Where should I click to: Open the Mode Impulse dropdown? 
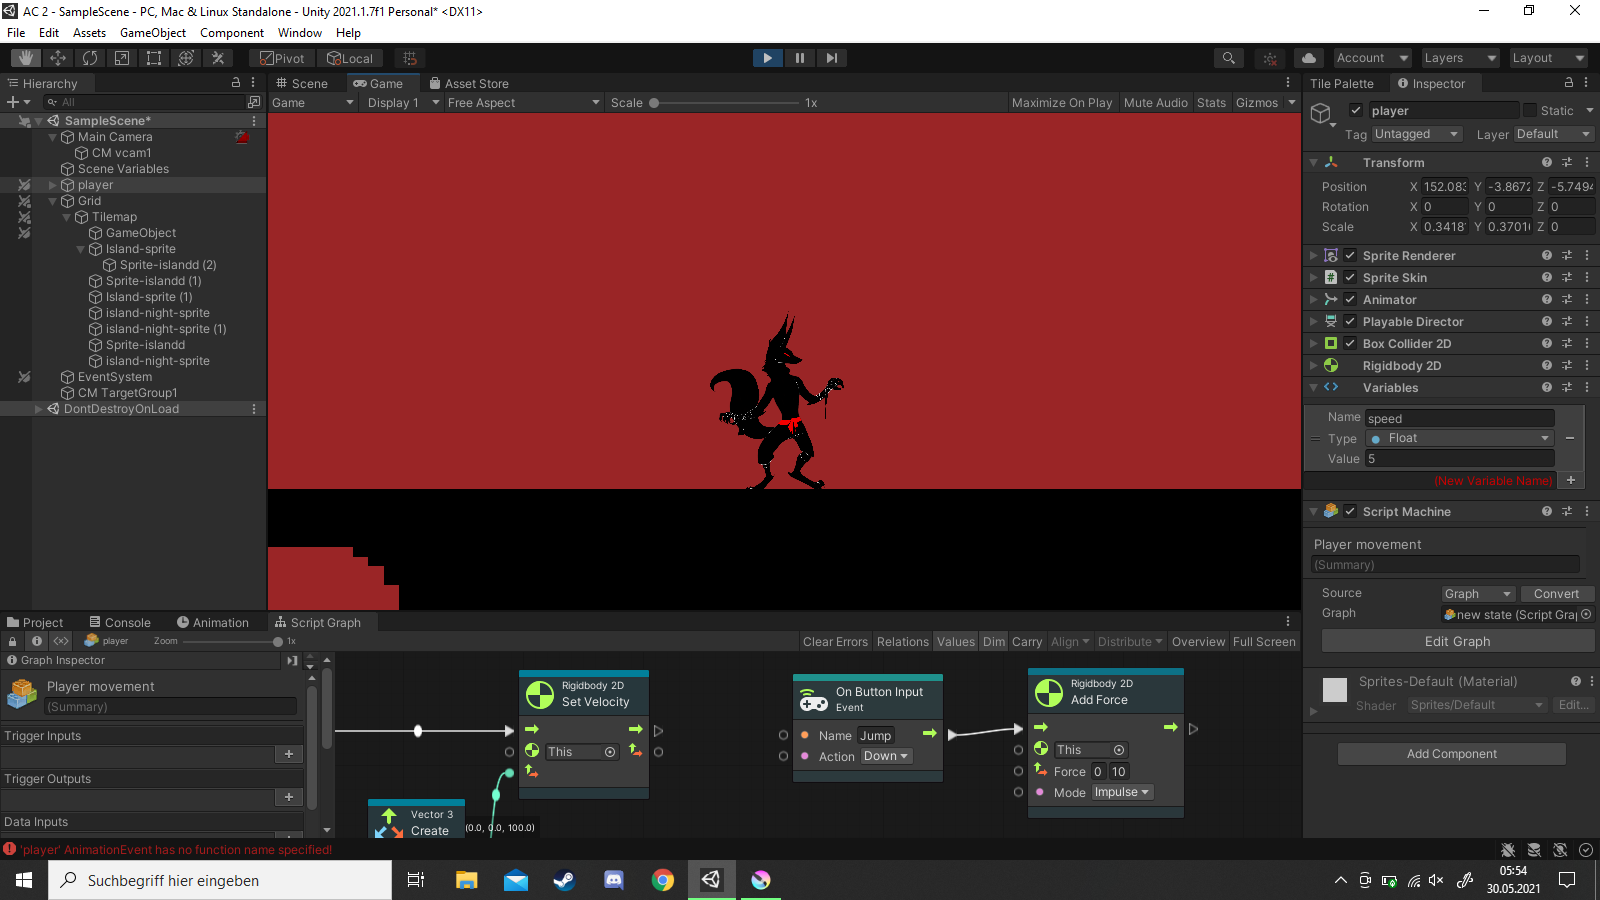click(x=1122, y=792)
